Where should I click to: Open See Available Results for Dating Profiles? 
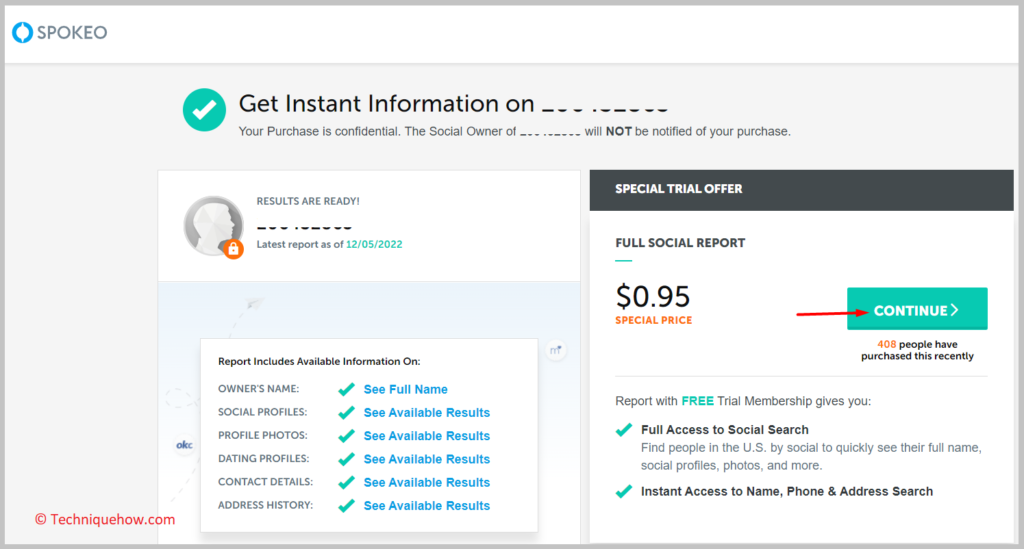[x=426, y=460]
